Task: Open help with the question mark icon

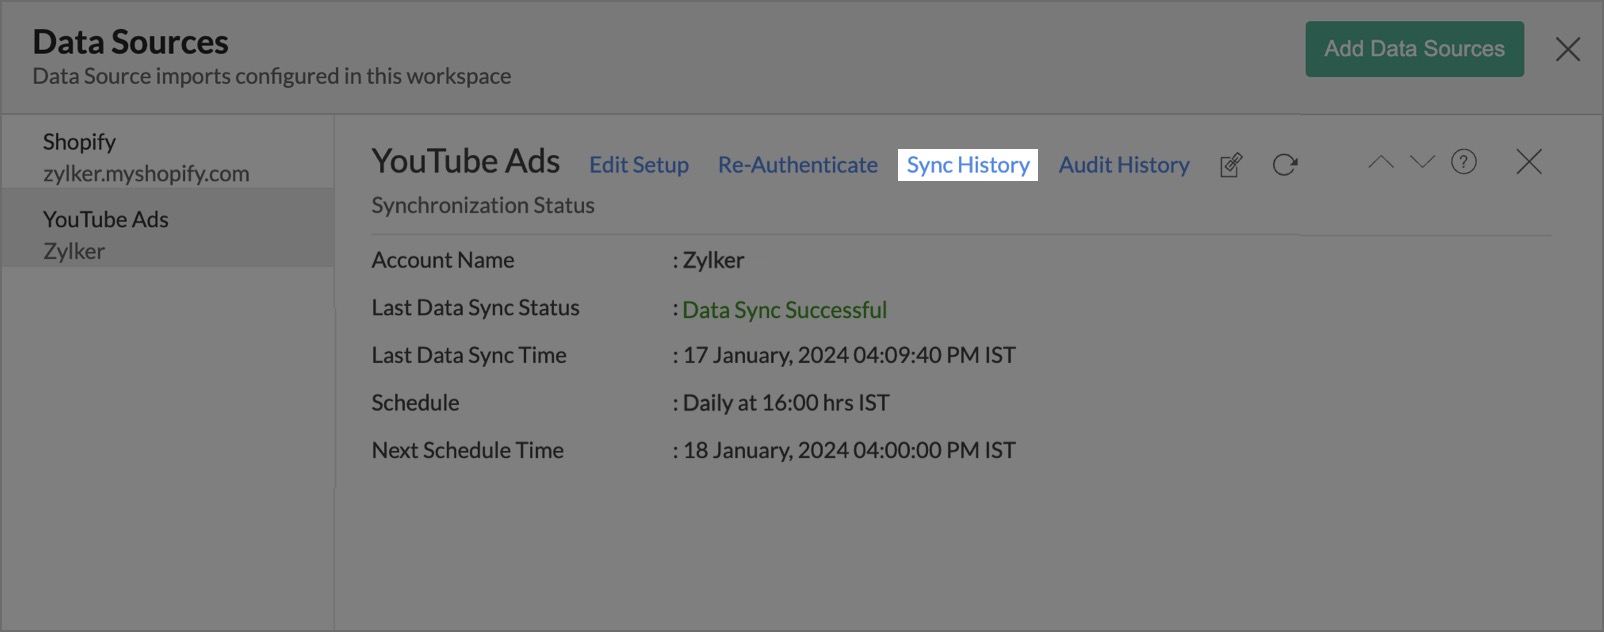Action: (1464, 162)
